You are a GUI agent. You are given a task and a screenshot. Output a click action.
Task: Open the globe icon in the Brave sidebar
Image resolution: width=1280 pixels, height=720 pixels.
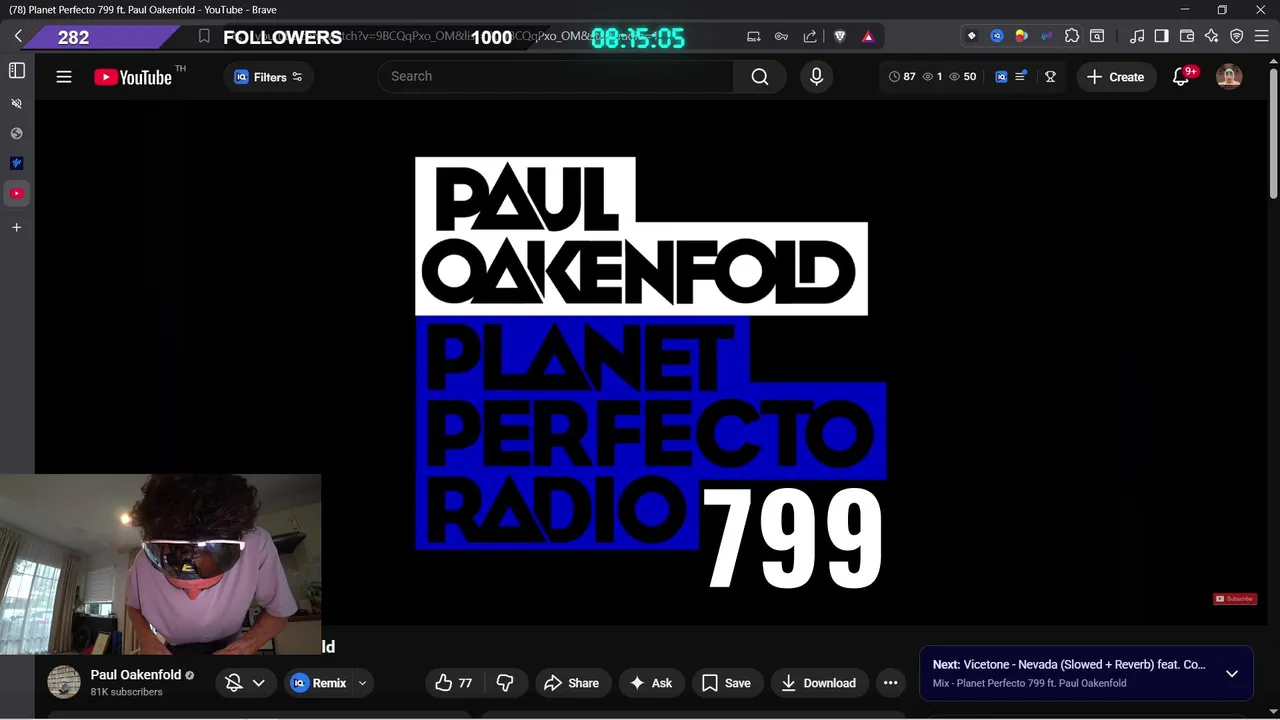click(16, 133)
